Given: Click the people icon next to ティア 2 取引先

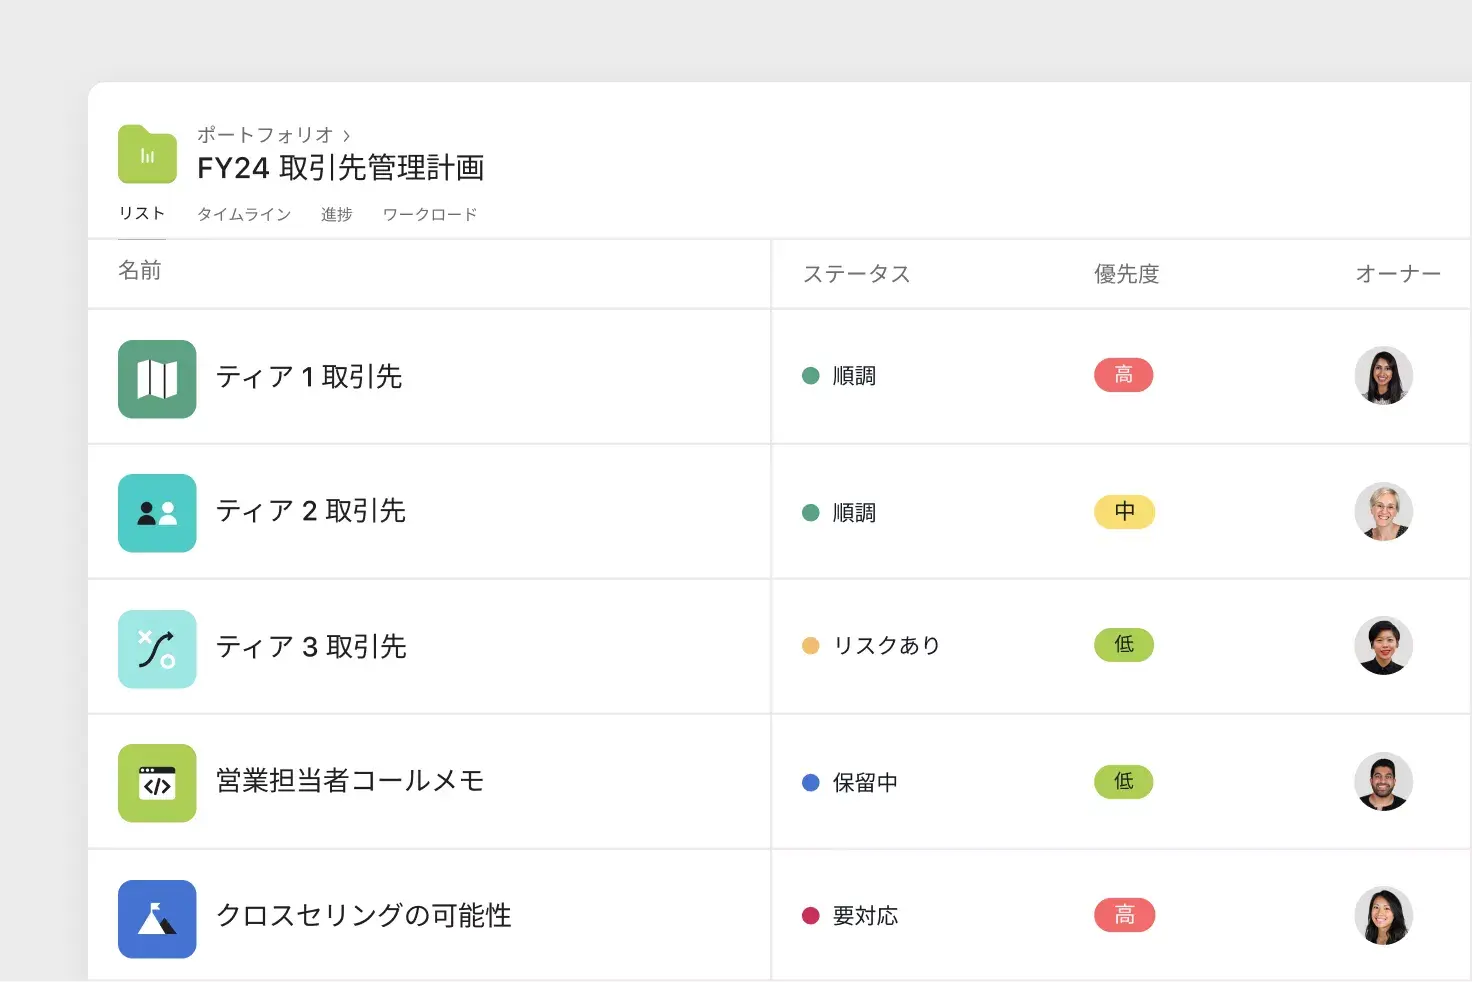Looking at the screenshot, I should (x=157, y=513).
